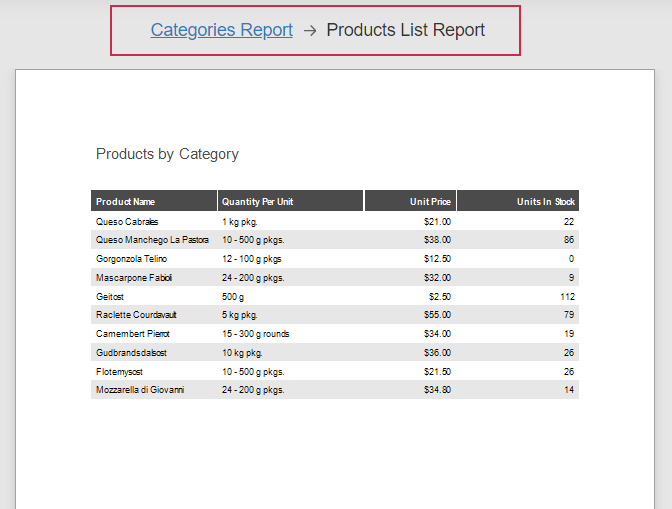Click the Geitost product name
The height and width of the screenshot is (509, 672).
111,297
